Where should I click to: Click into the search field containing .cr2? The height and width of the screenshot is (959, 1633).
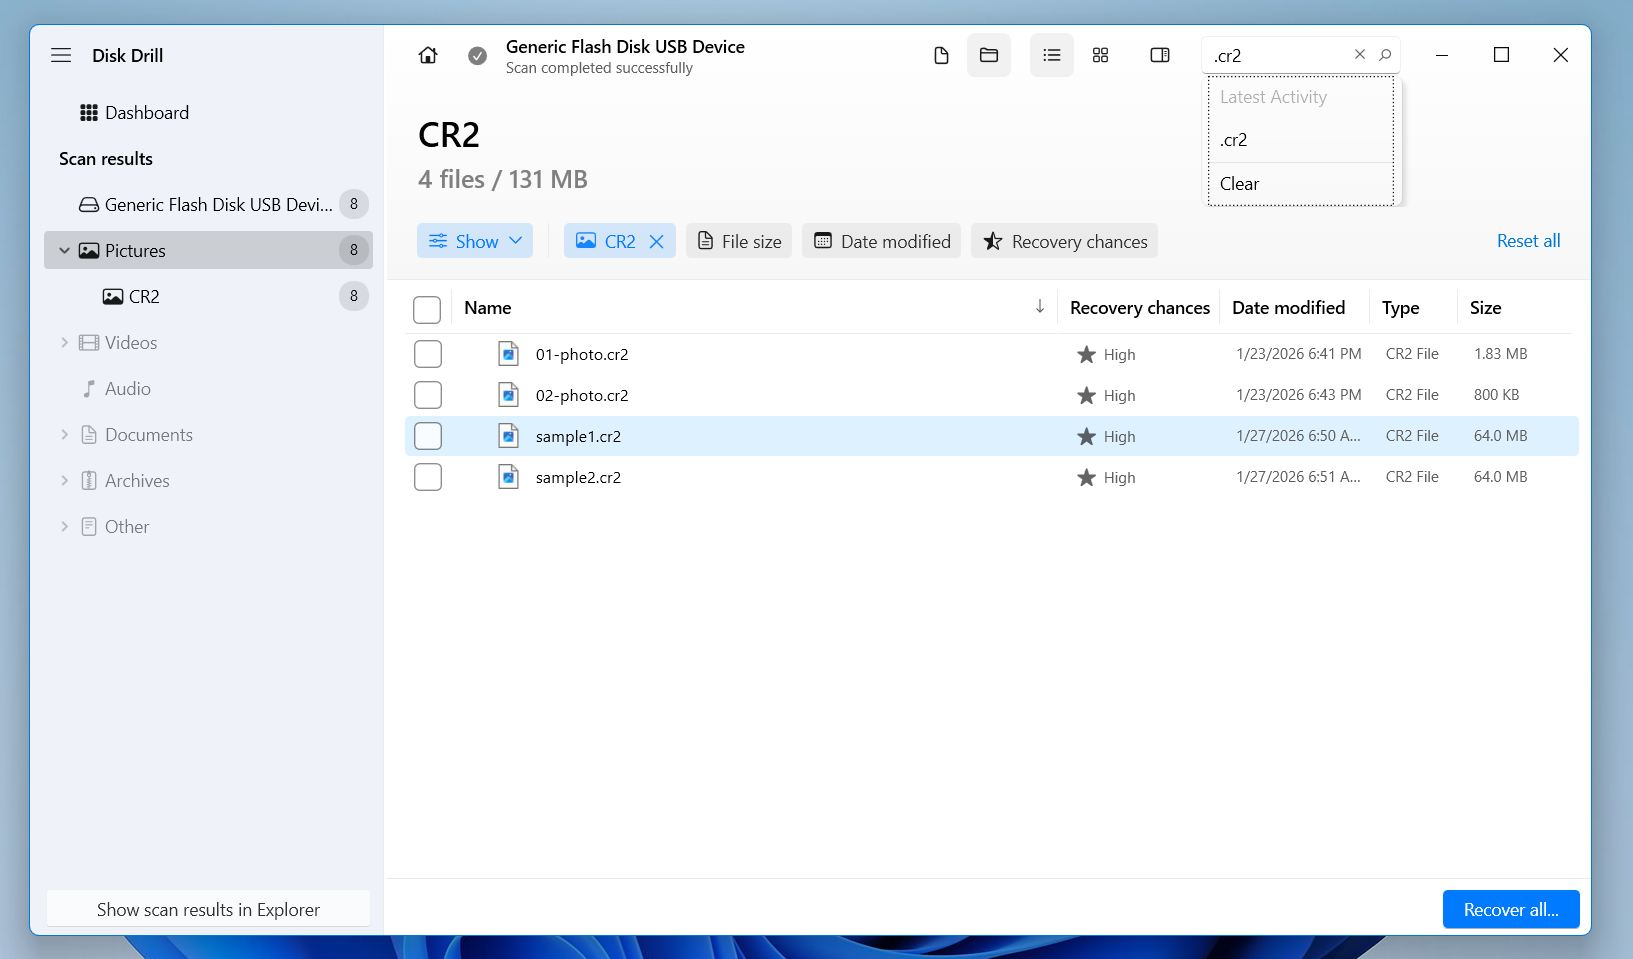tap(1277, 56)
